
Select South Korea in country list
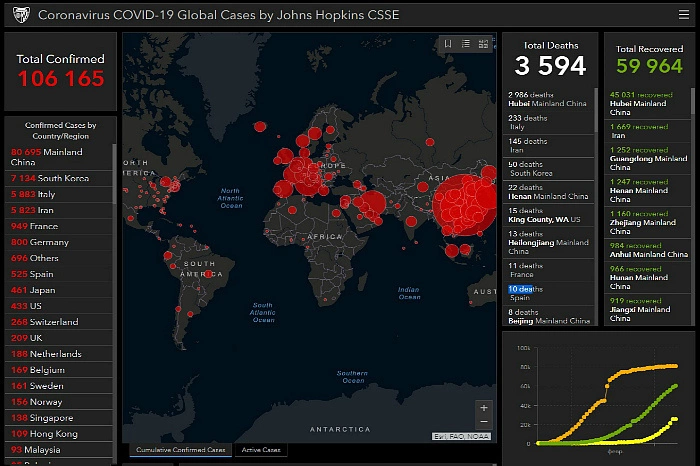[50, 178]
